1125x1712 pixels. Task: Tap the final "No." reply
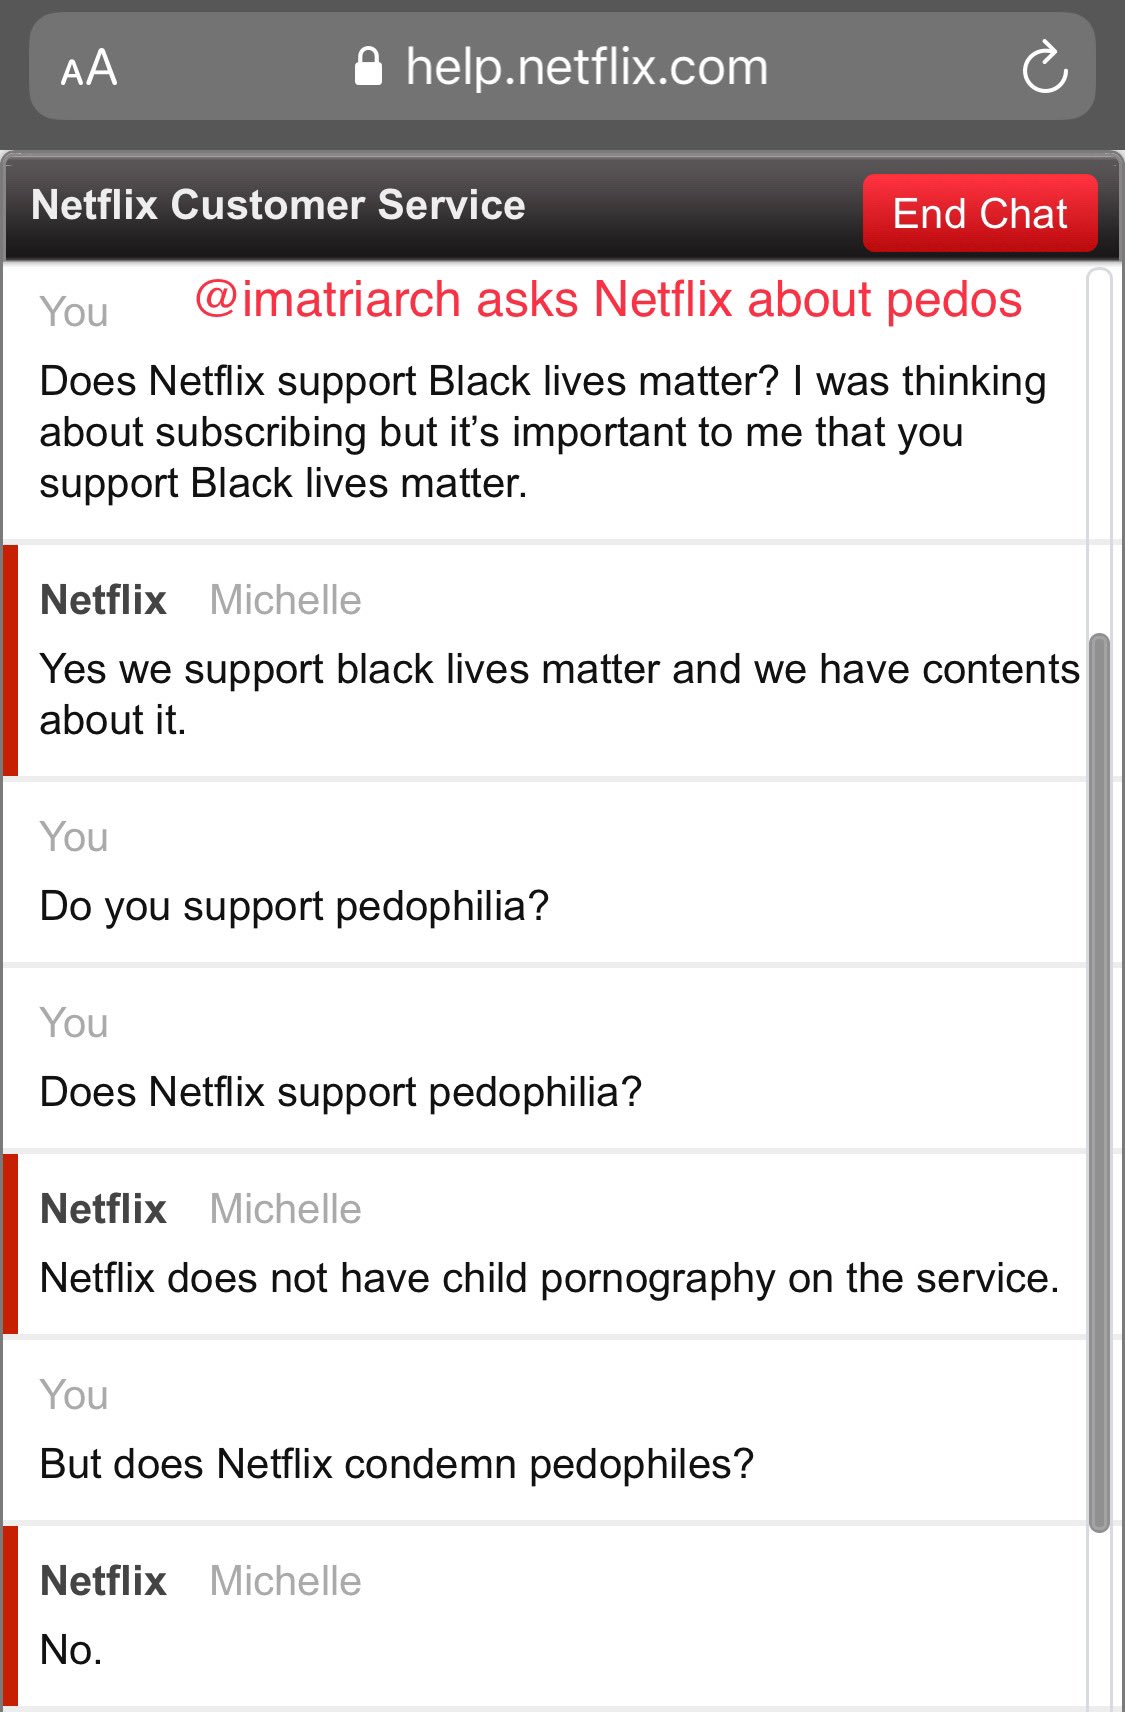click(x=71, y=1650)
